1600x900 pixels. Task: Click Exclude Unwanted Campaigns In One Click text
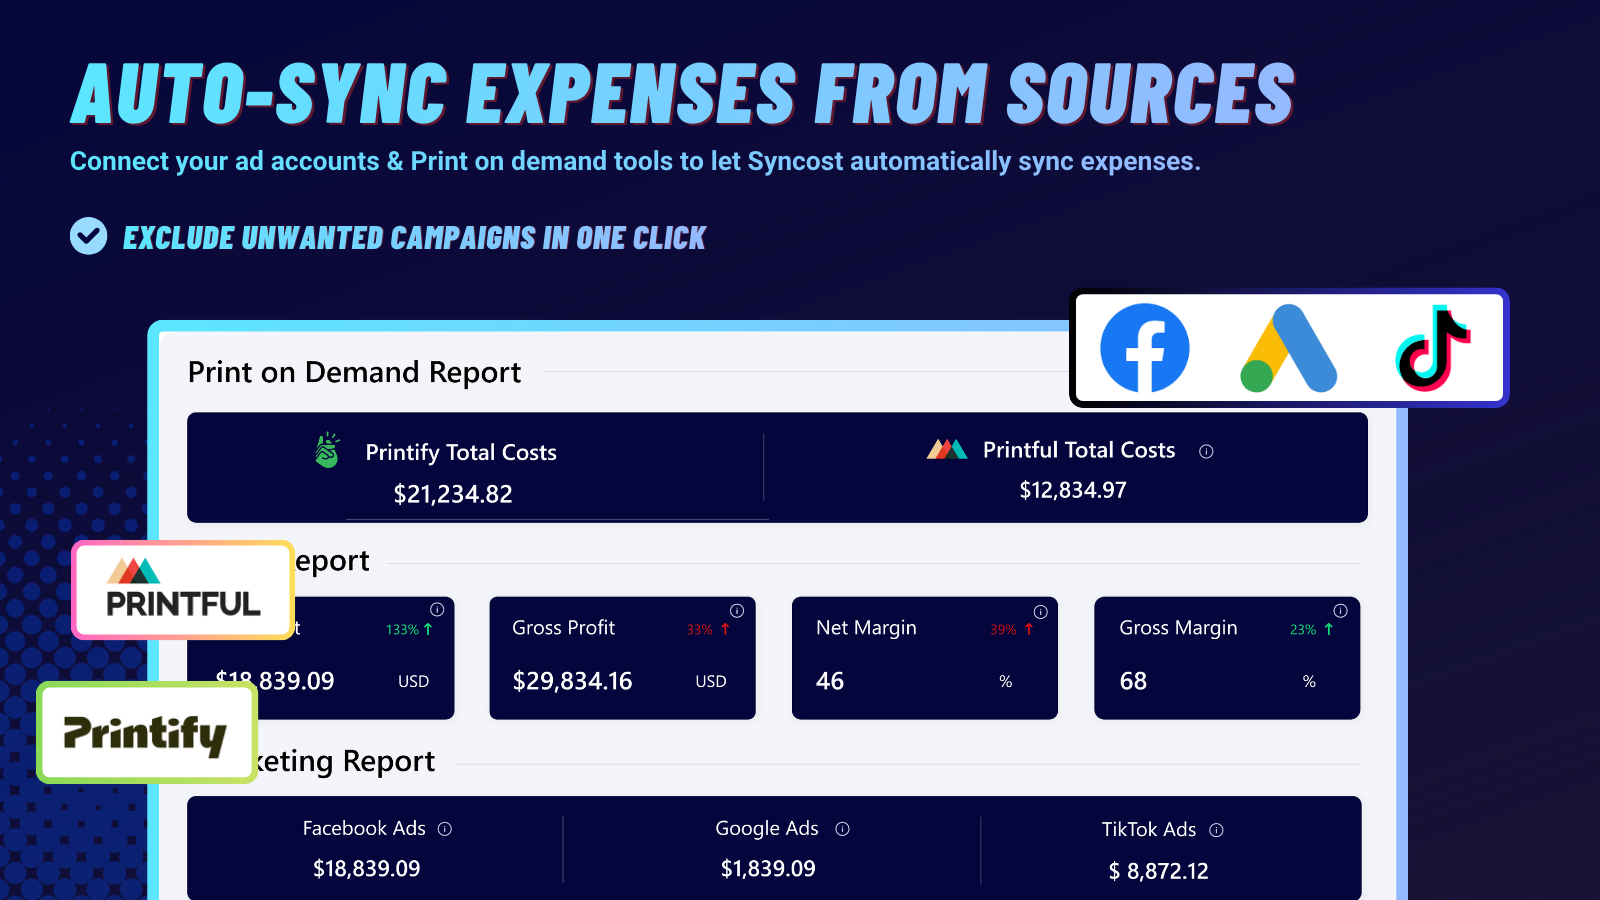414,238
